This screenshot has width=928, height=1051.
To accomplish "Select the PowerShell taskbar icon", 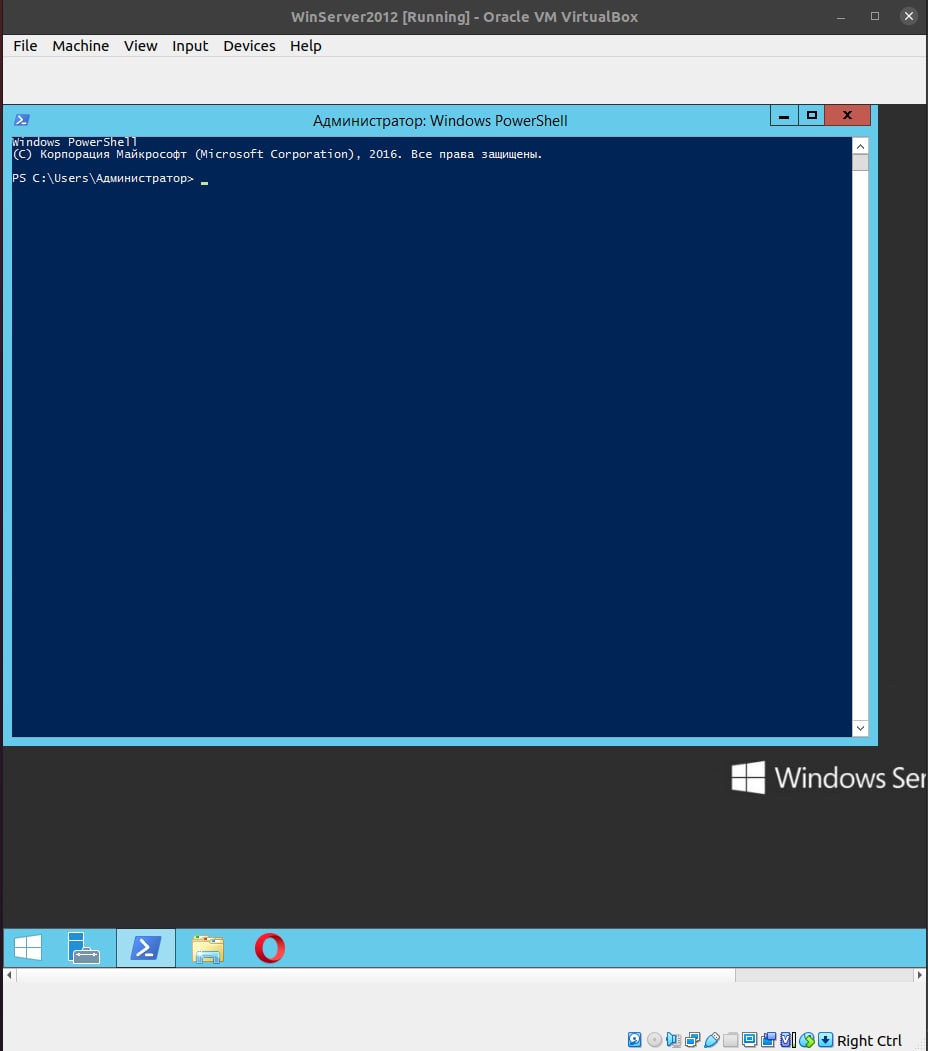I will [x=146, y=948].
